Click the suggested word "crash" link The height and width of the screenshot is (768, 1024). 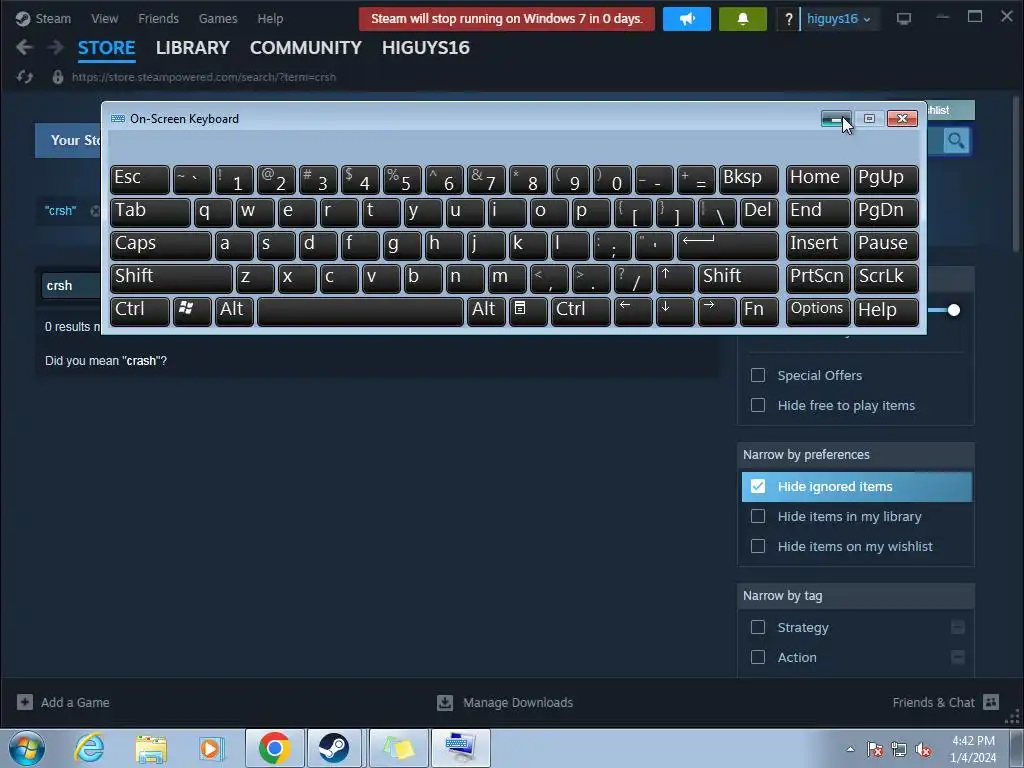tap(141, 360)
